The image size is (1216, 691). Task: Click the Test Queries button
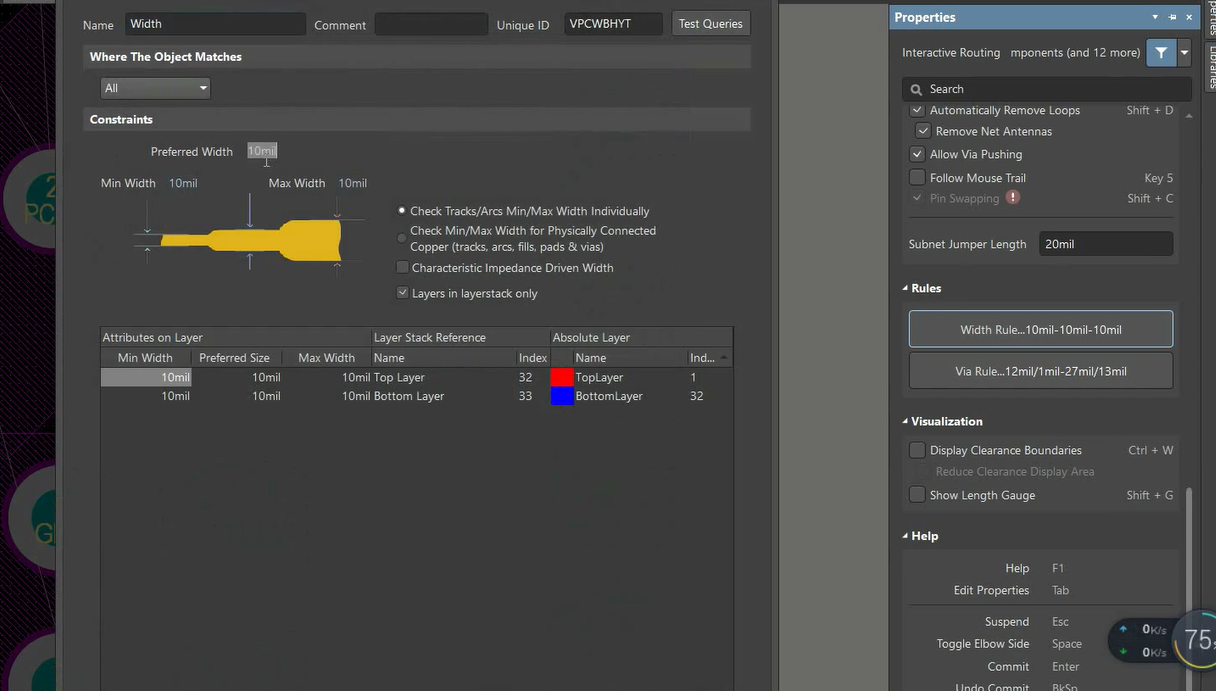(710, 23)
